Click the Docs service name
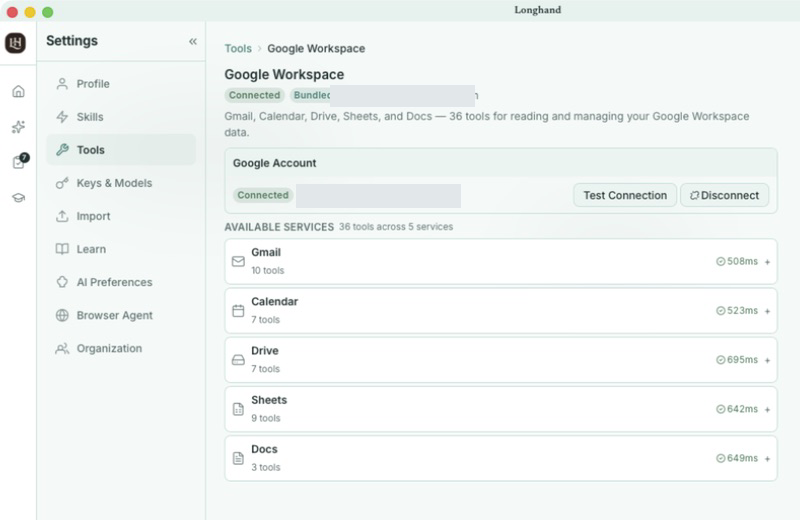This screenshot has height=520, width=800. [264, 449]
